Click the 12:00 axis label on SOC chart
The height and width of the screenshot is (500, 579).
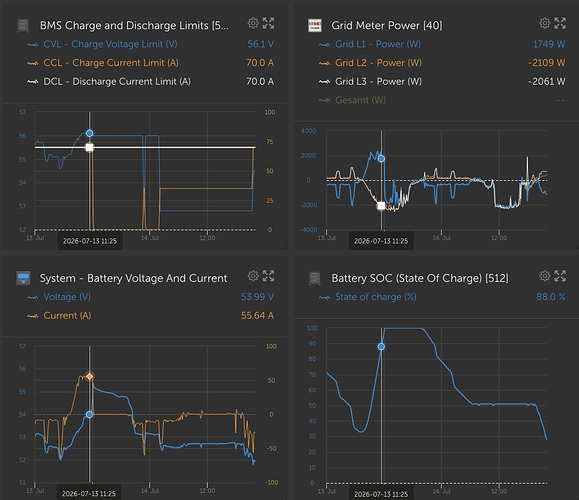click(499, 491)
